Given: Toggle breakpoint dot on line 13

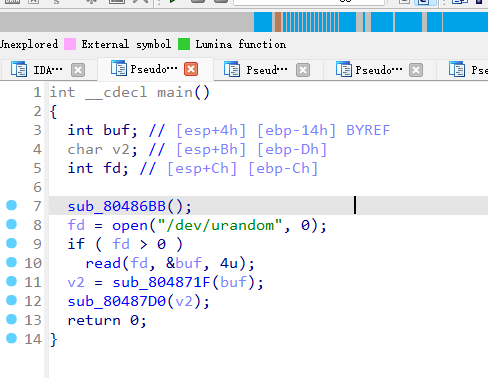Looking at the screenshot, I should (12, 319).
